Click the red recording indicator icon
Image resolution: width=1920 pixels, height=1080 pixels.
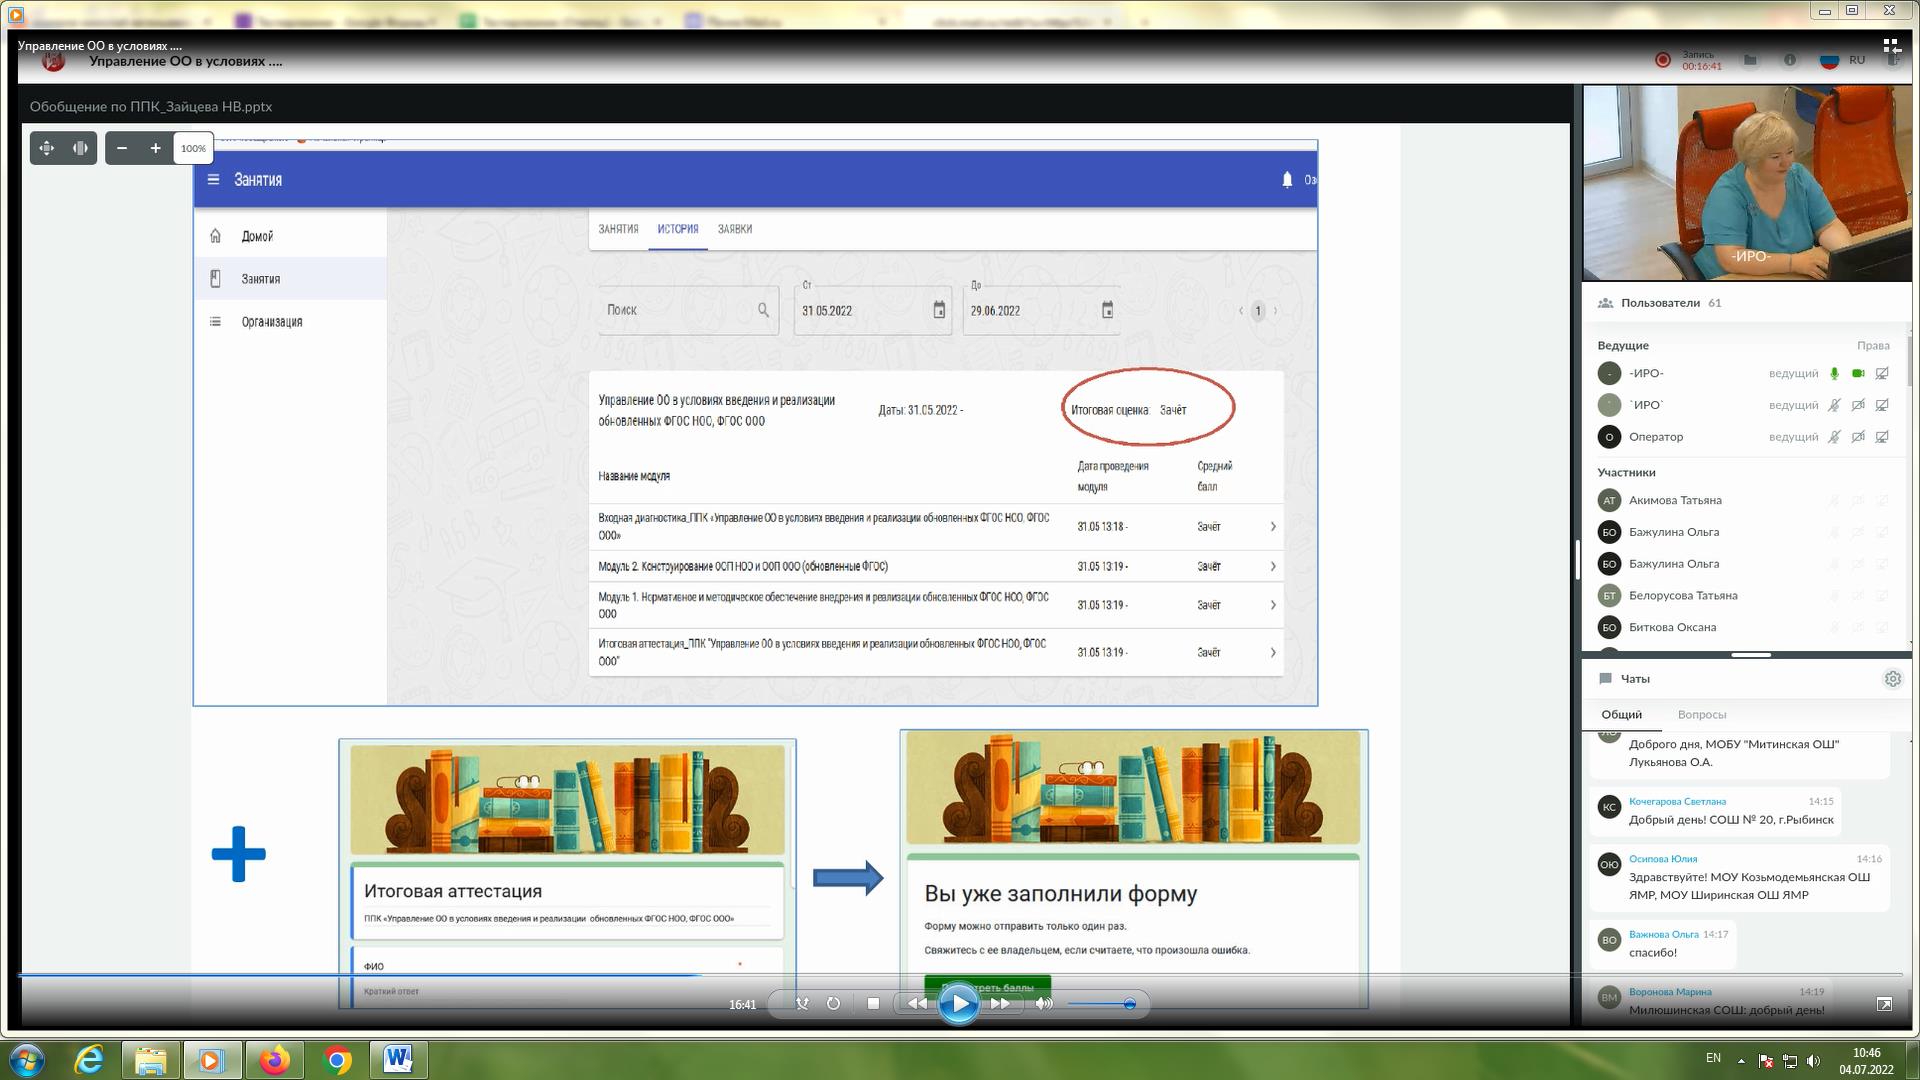(x=1663, y=60)
